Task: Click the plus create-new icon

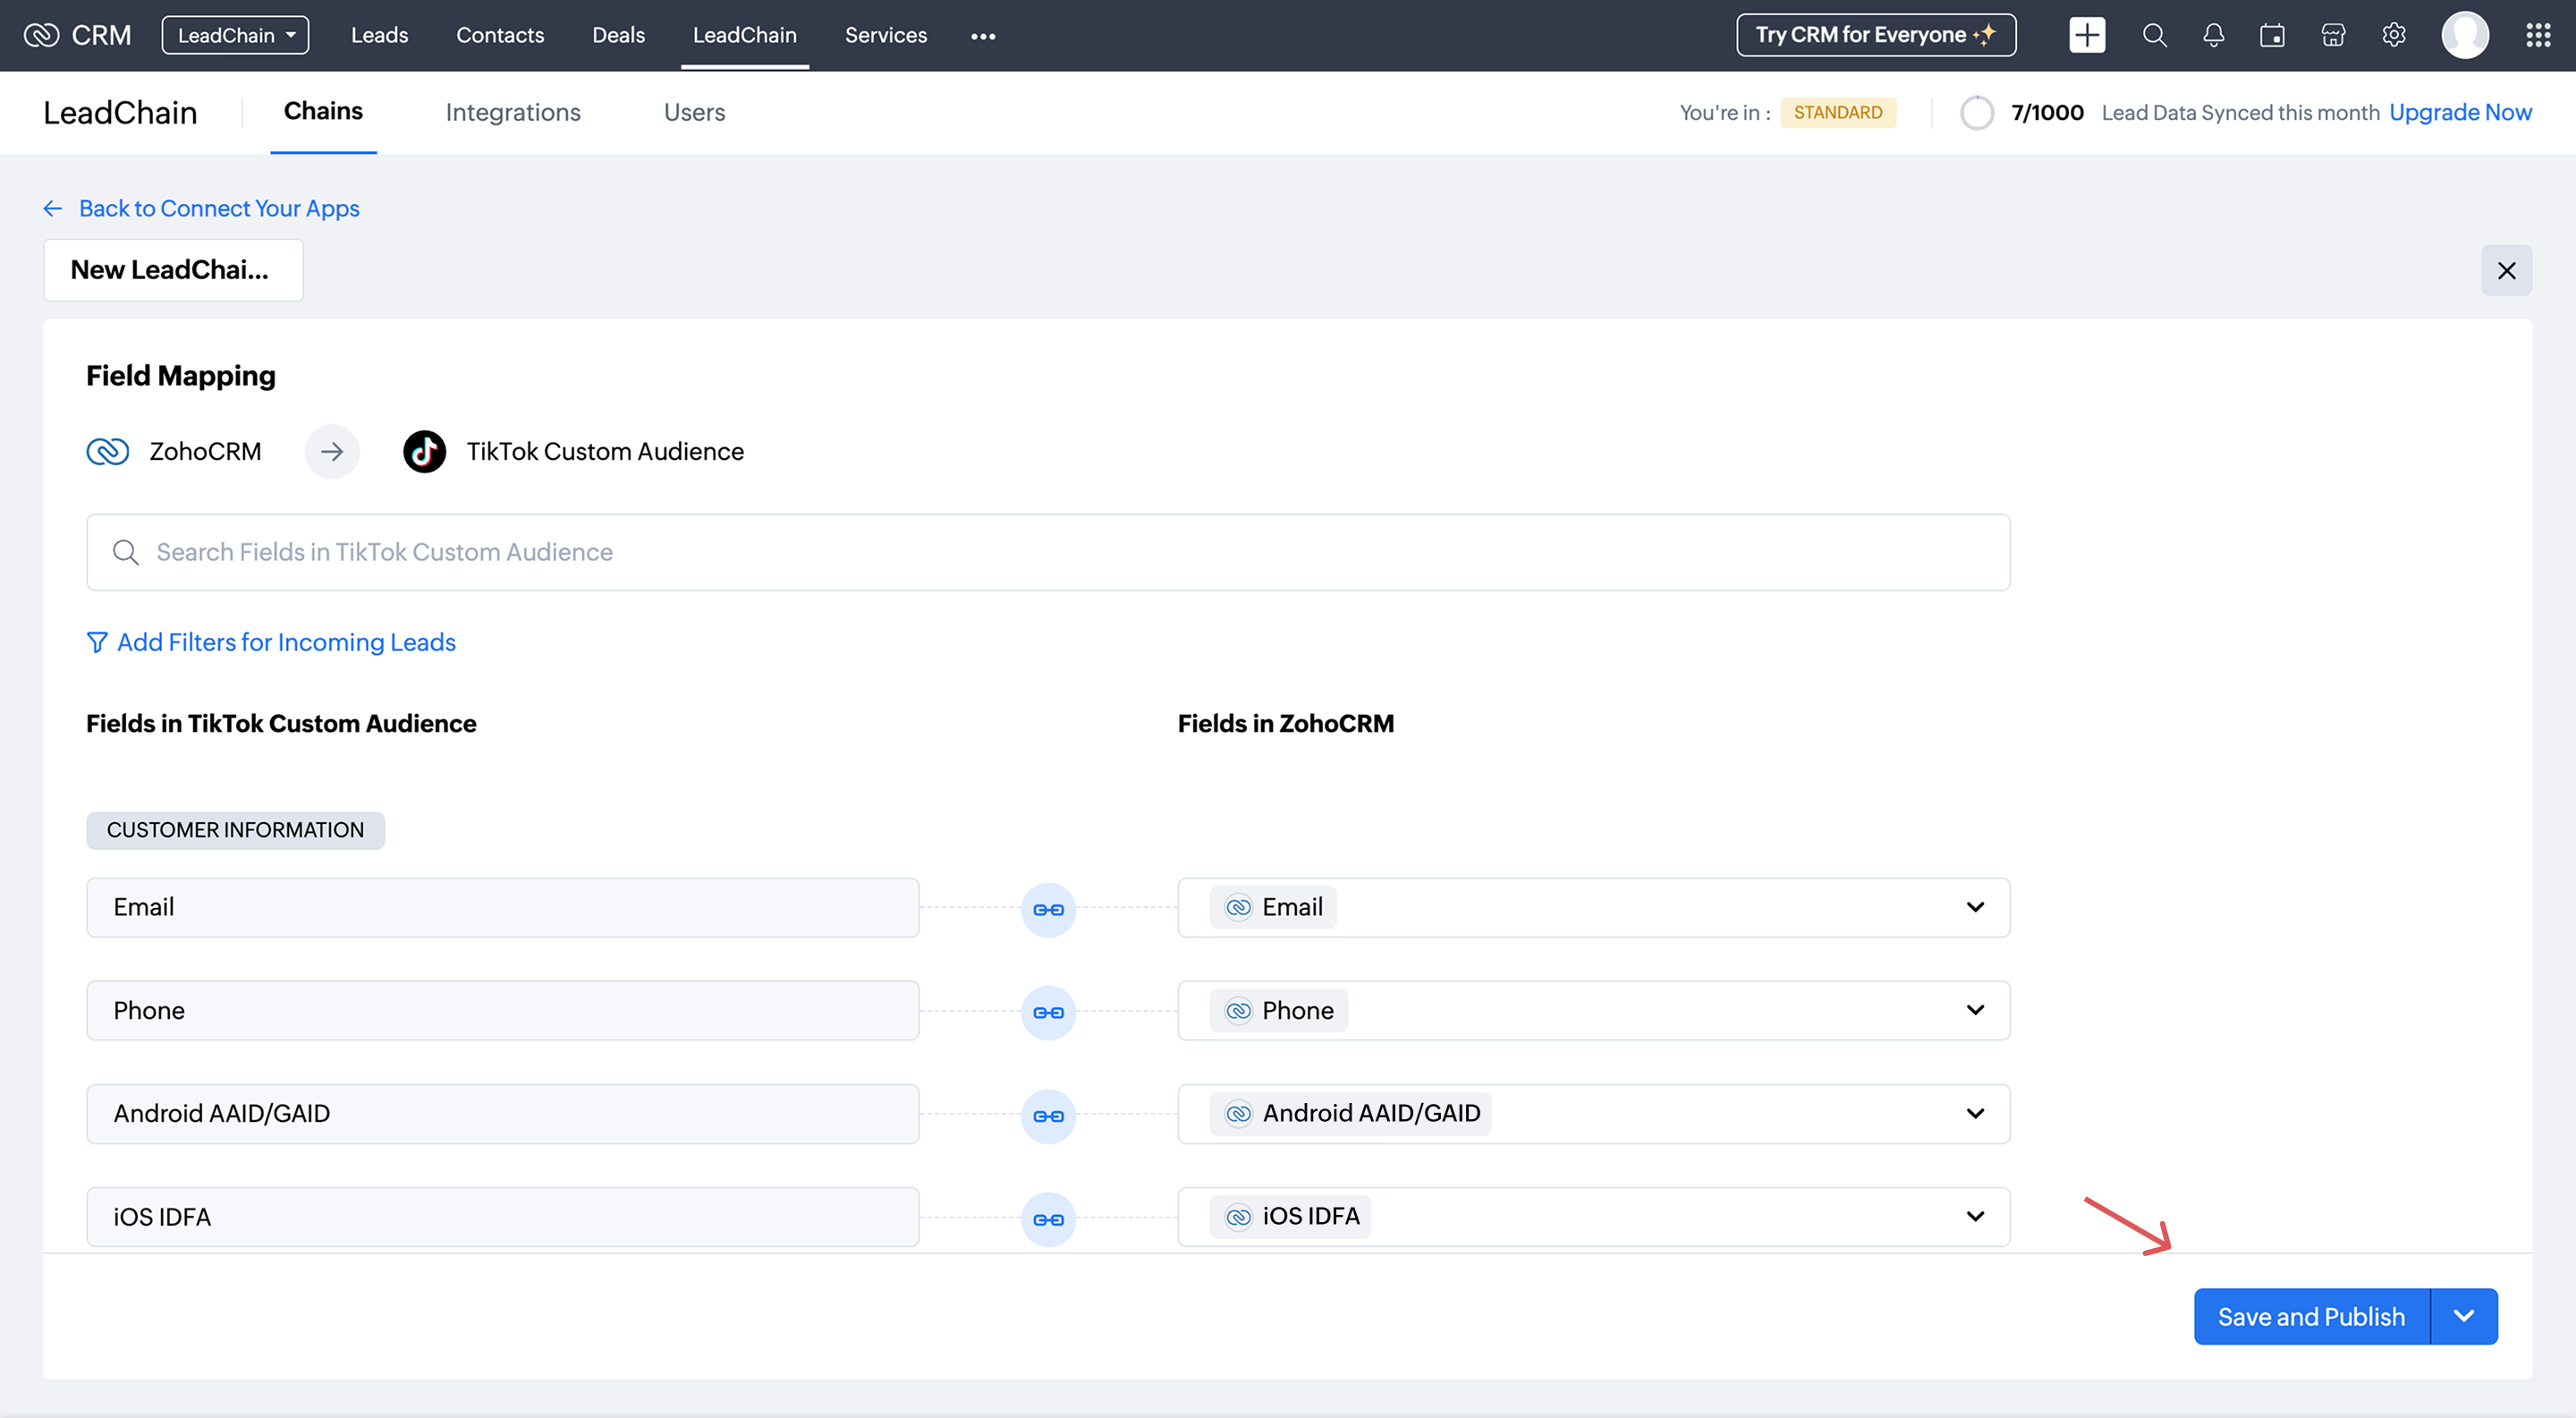Action: click(2086, 35)
